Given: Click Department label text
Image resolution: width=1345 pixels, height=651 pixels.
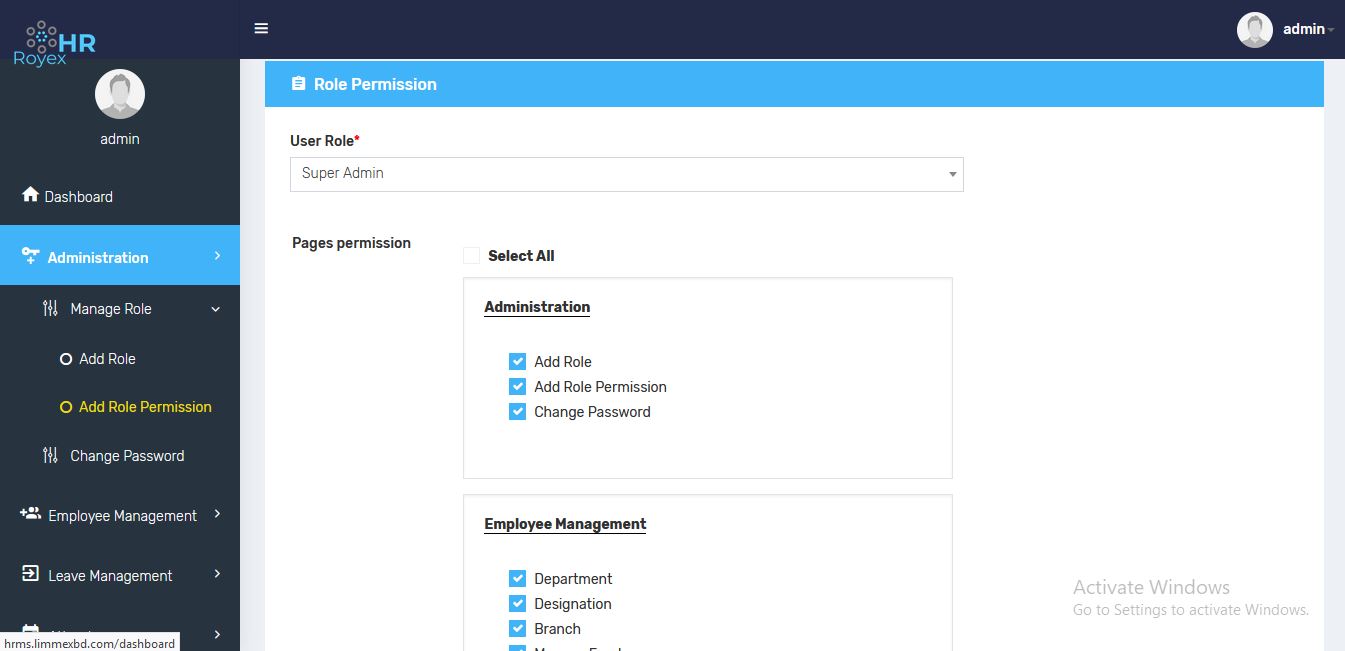Looking at the screenshot, I should 573,579.
